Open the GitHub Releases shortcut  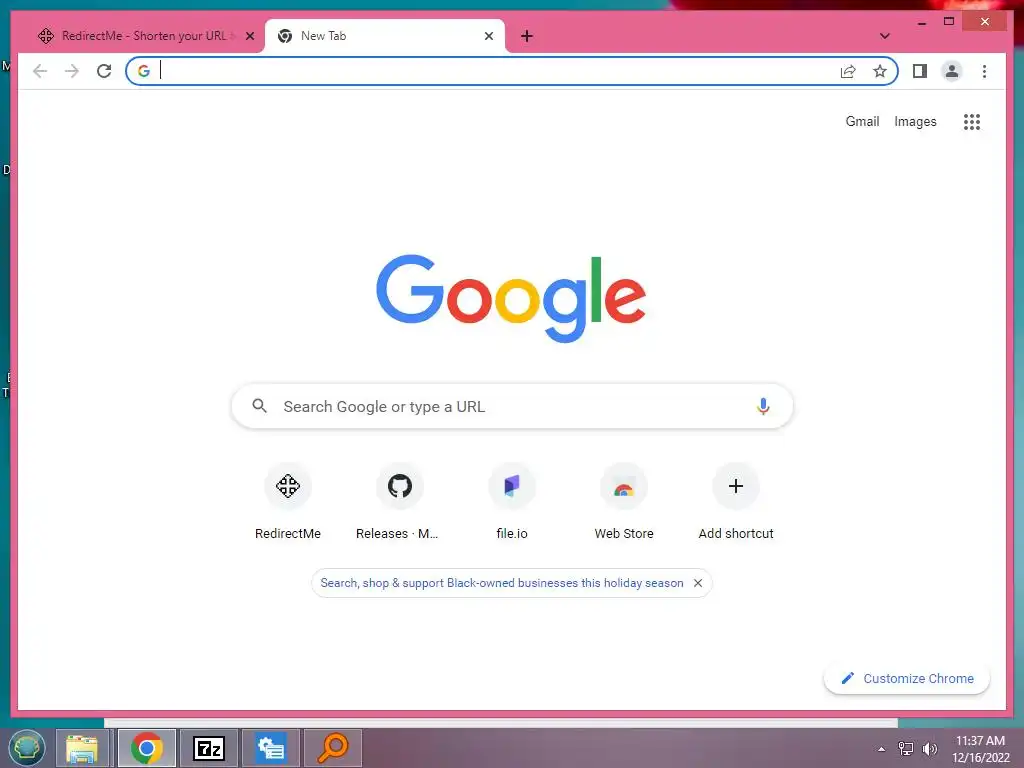pos(400,486)
